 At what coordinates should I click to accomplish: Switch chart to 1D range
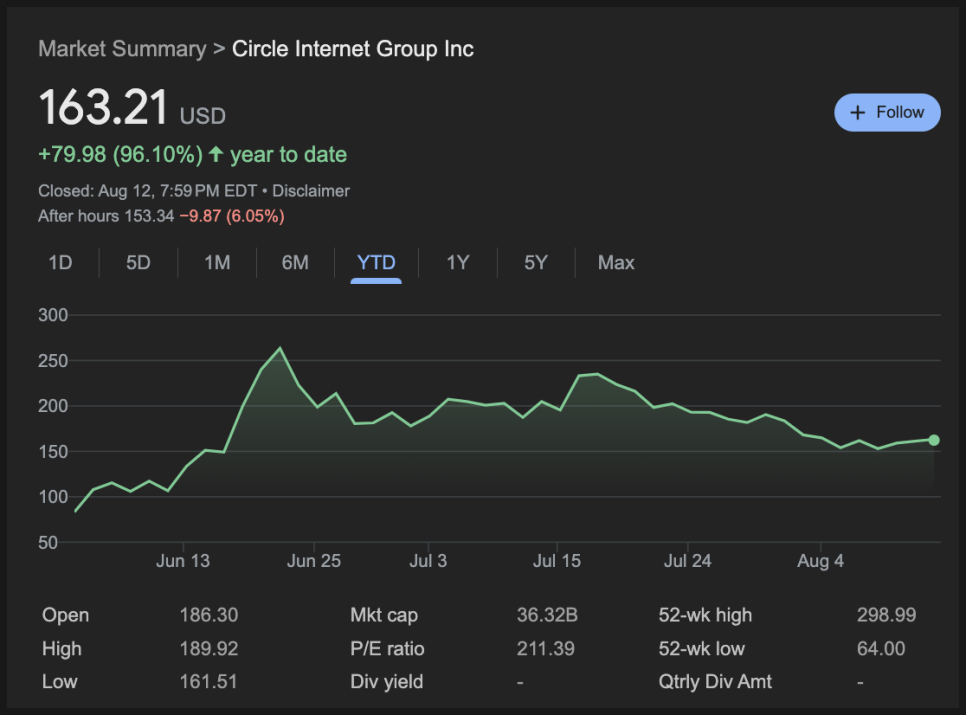pyautogui.click(x=60, y=263)
